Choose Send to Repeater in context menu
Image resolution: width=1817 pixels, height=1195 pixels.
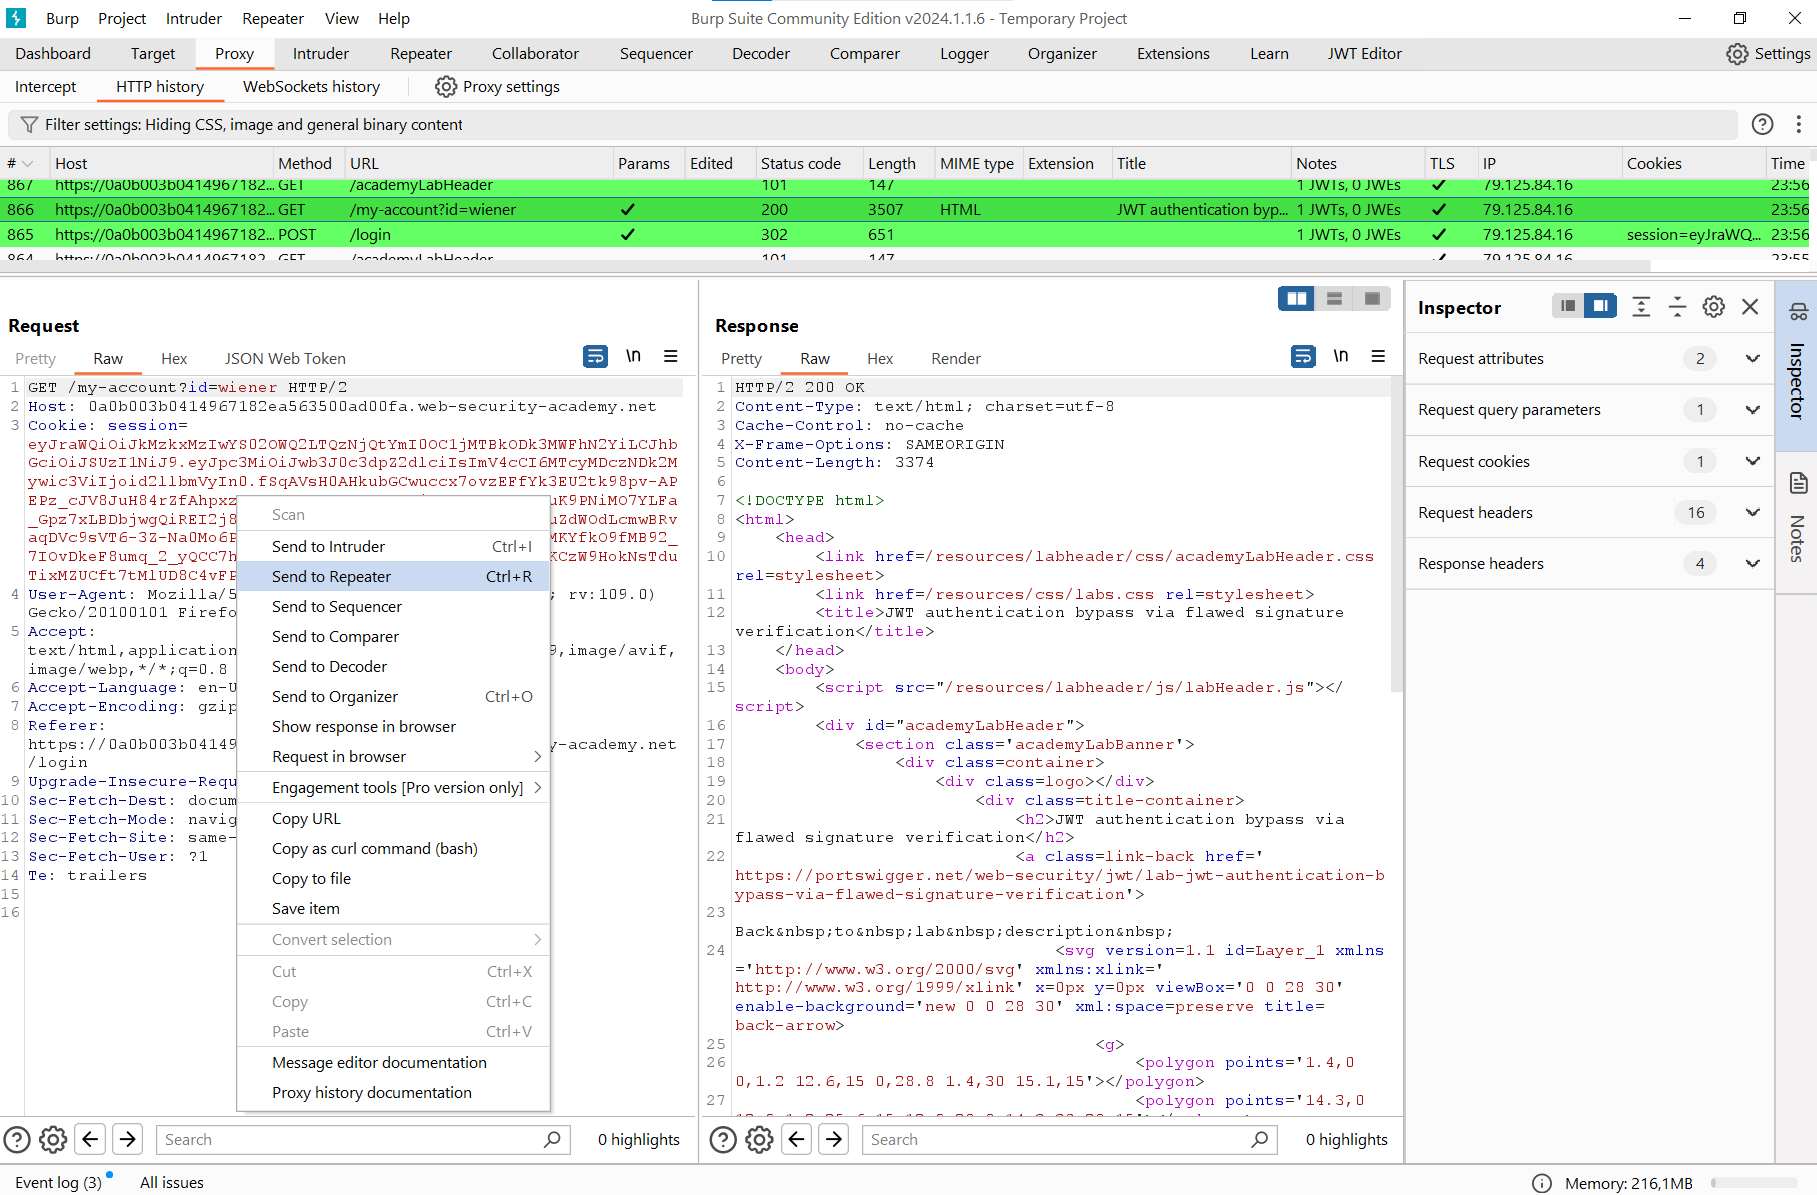[x=393, y=577]
